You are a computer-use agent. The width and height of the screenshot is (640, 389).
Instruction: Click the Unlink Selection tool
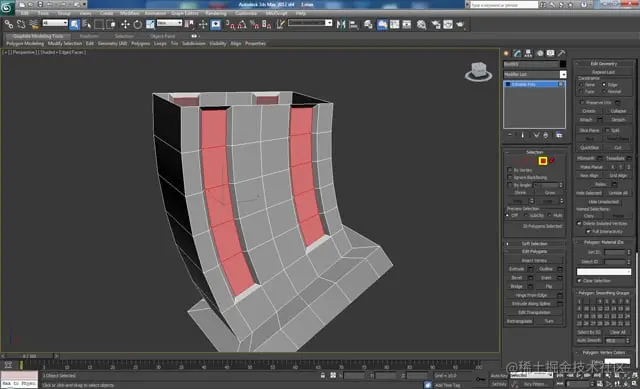click(x=21, y=24)
